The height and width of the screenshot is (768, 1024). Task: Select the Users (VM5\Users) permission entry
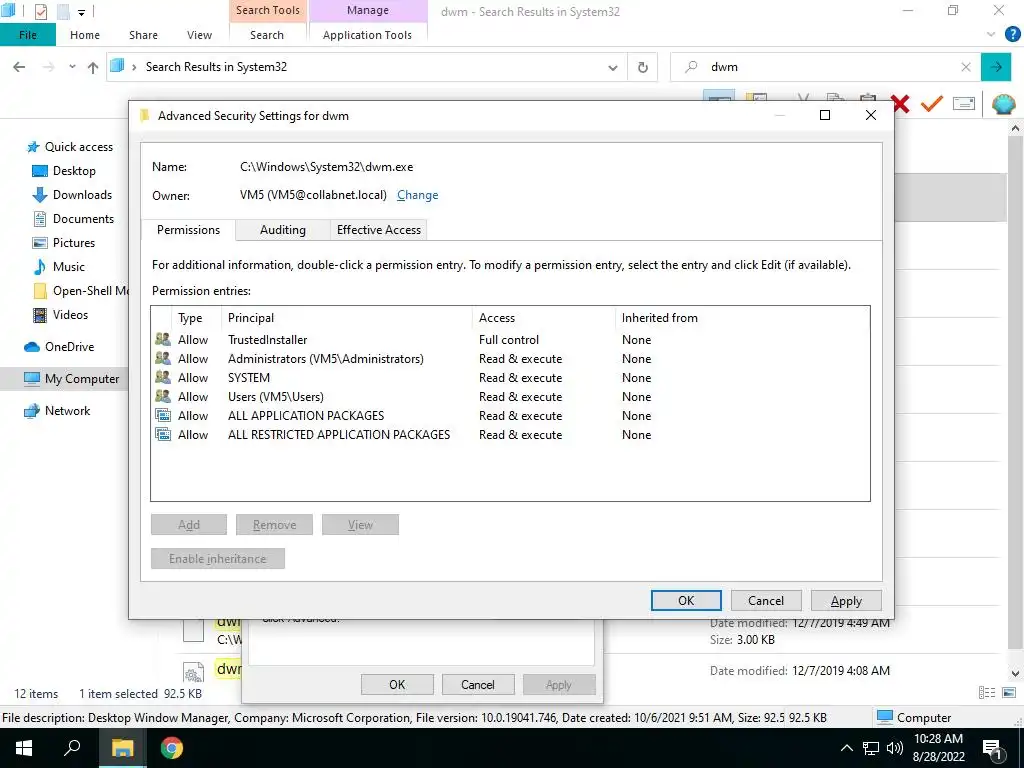click(x=509, y=396)
